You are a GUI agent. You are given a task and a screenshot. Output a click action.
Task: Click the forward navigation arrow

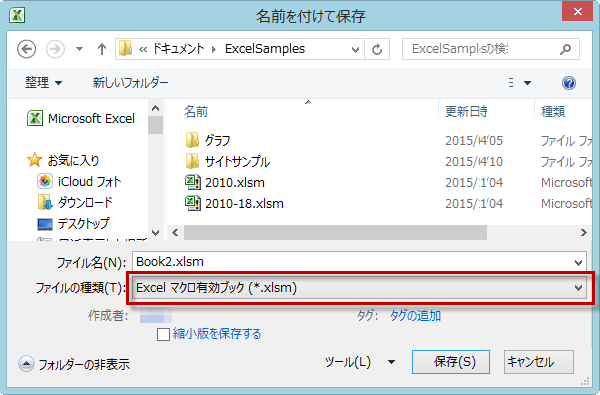pyautogui.click(x=55, y=49)
